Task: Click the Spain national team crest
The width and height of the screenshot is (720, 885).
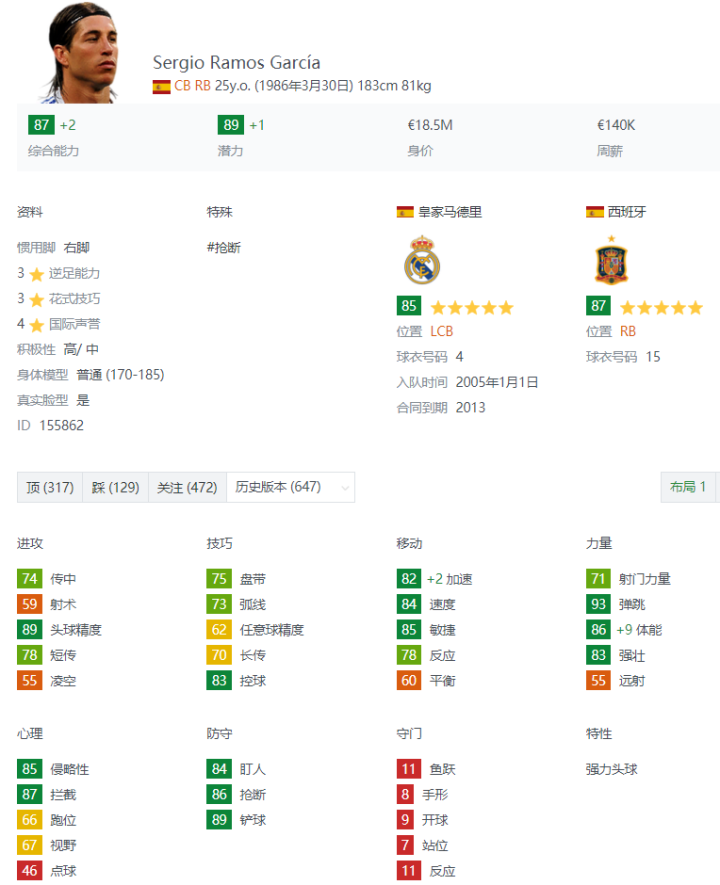Action: tap(611, 260)
